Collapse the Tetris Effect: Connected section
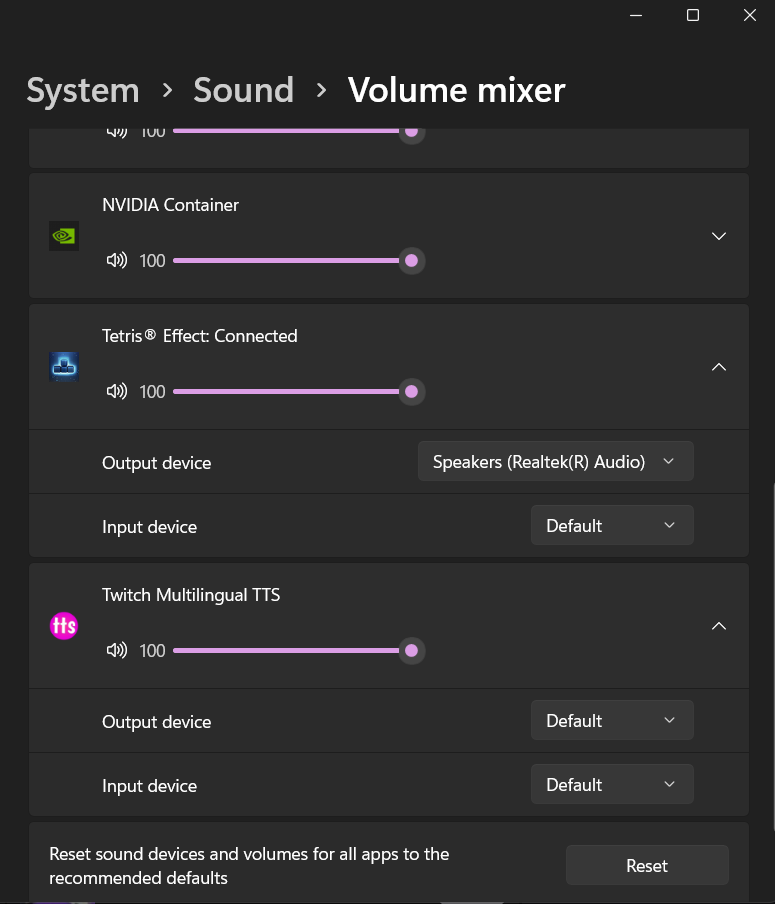Screen dimensions: 775x904 click(x=718, y=367)
